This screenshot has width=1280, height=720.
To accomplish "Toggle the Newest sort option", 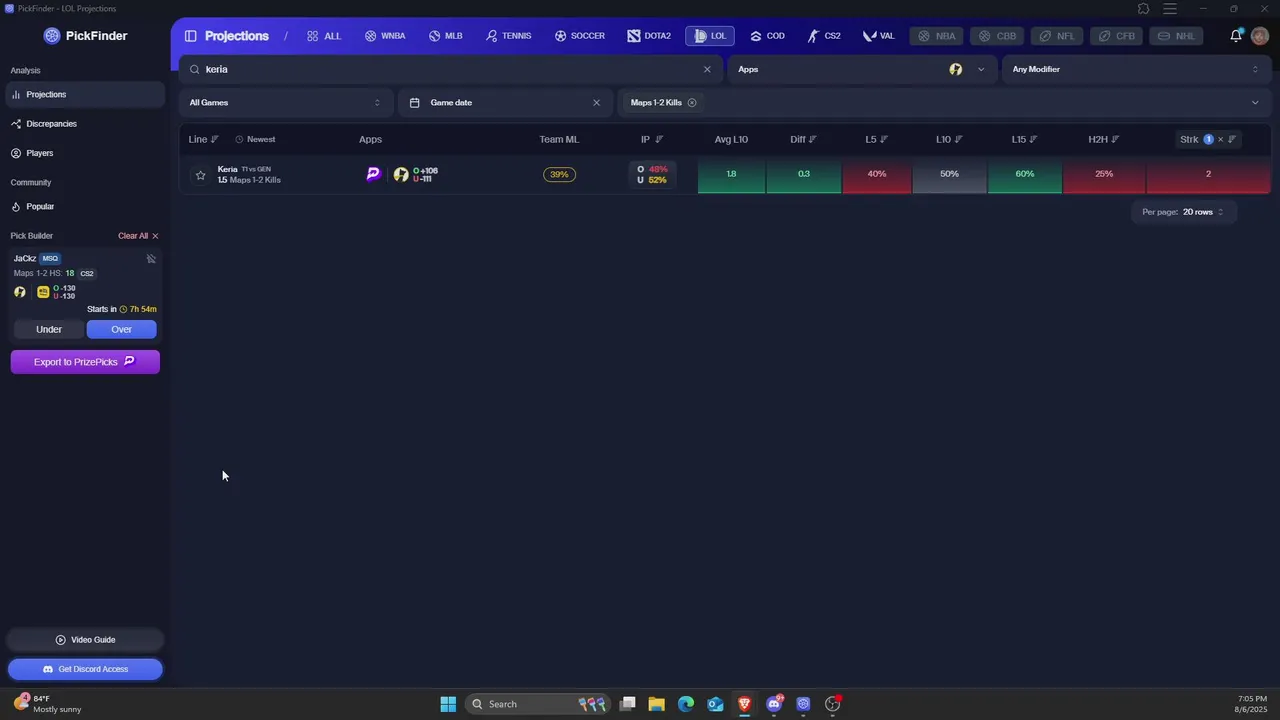I will [x=255, y=139].
